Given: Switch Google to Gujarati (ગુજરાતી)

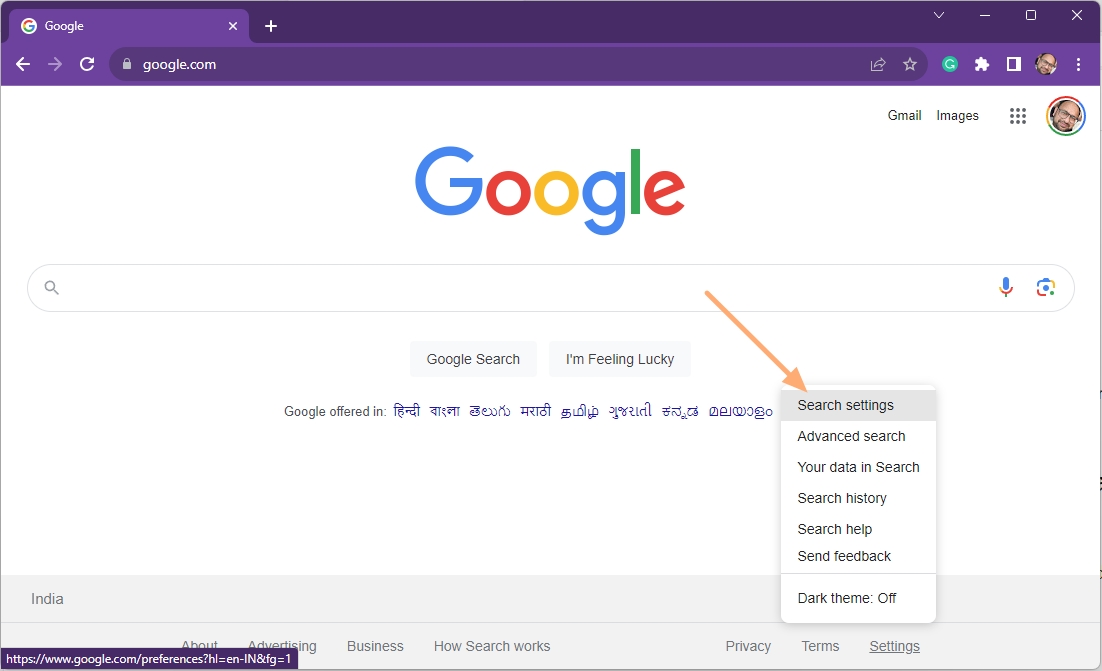Looking at the screenshot, I should click(630, 410).
